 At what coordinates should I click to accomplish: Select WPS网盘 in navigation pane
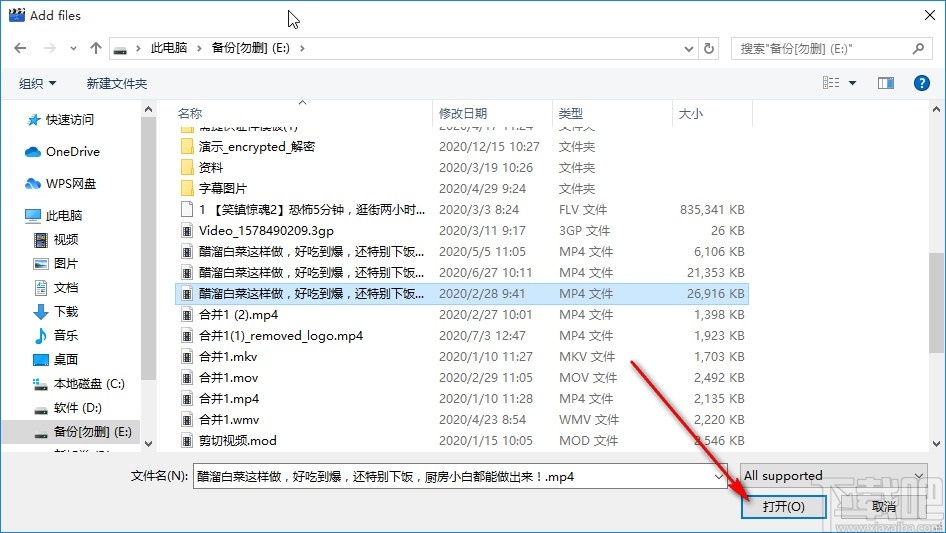click(x=60, y=184)
